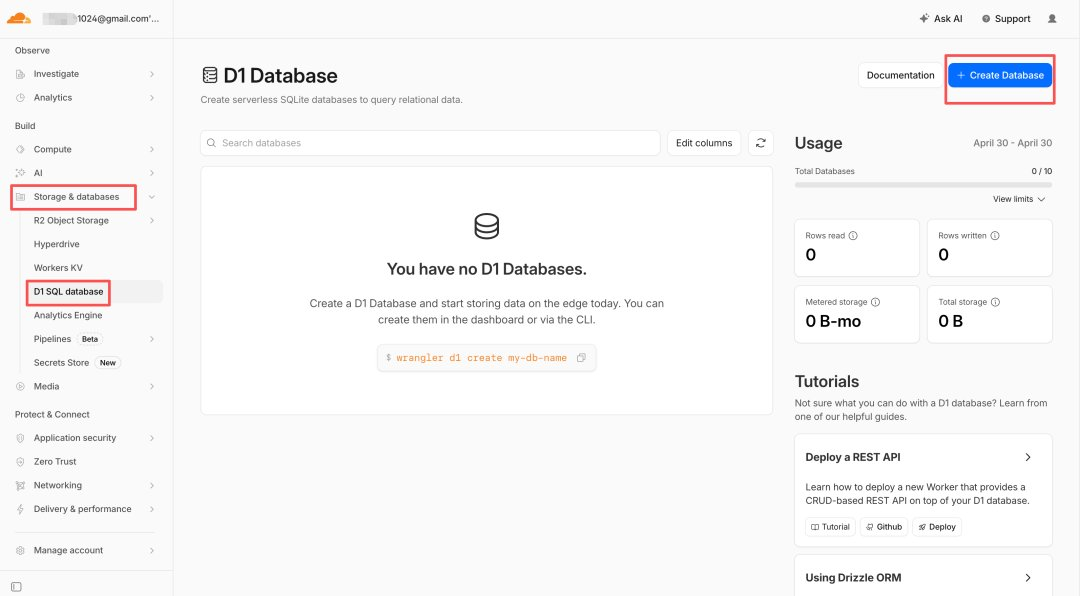Click the Rows written info icon
The width and height of the screenshot is (1080, 596).
click(x=995, y=236)
